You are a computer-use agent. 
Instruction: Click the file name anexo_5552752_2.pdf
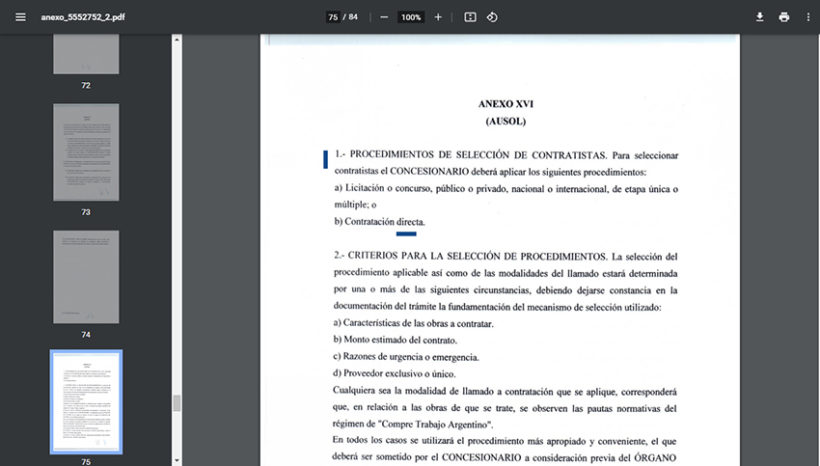point(83,17)
